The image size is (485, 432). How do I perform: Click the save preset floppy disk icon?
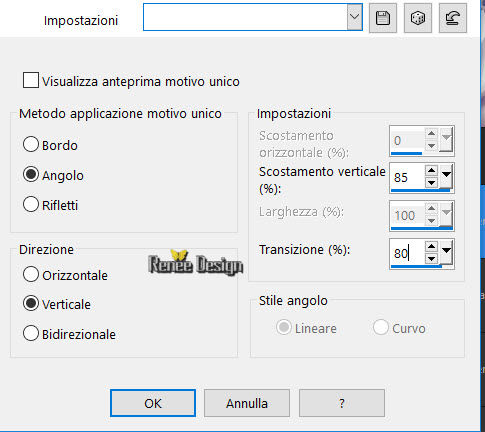(x=383, y=18)
